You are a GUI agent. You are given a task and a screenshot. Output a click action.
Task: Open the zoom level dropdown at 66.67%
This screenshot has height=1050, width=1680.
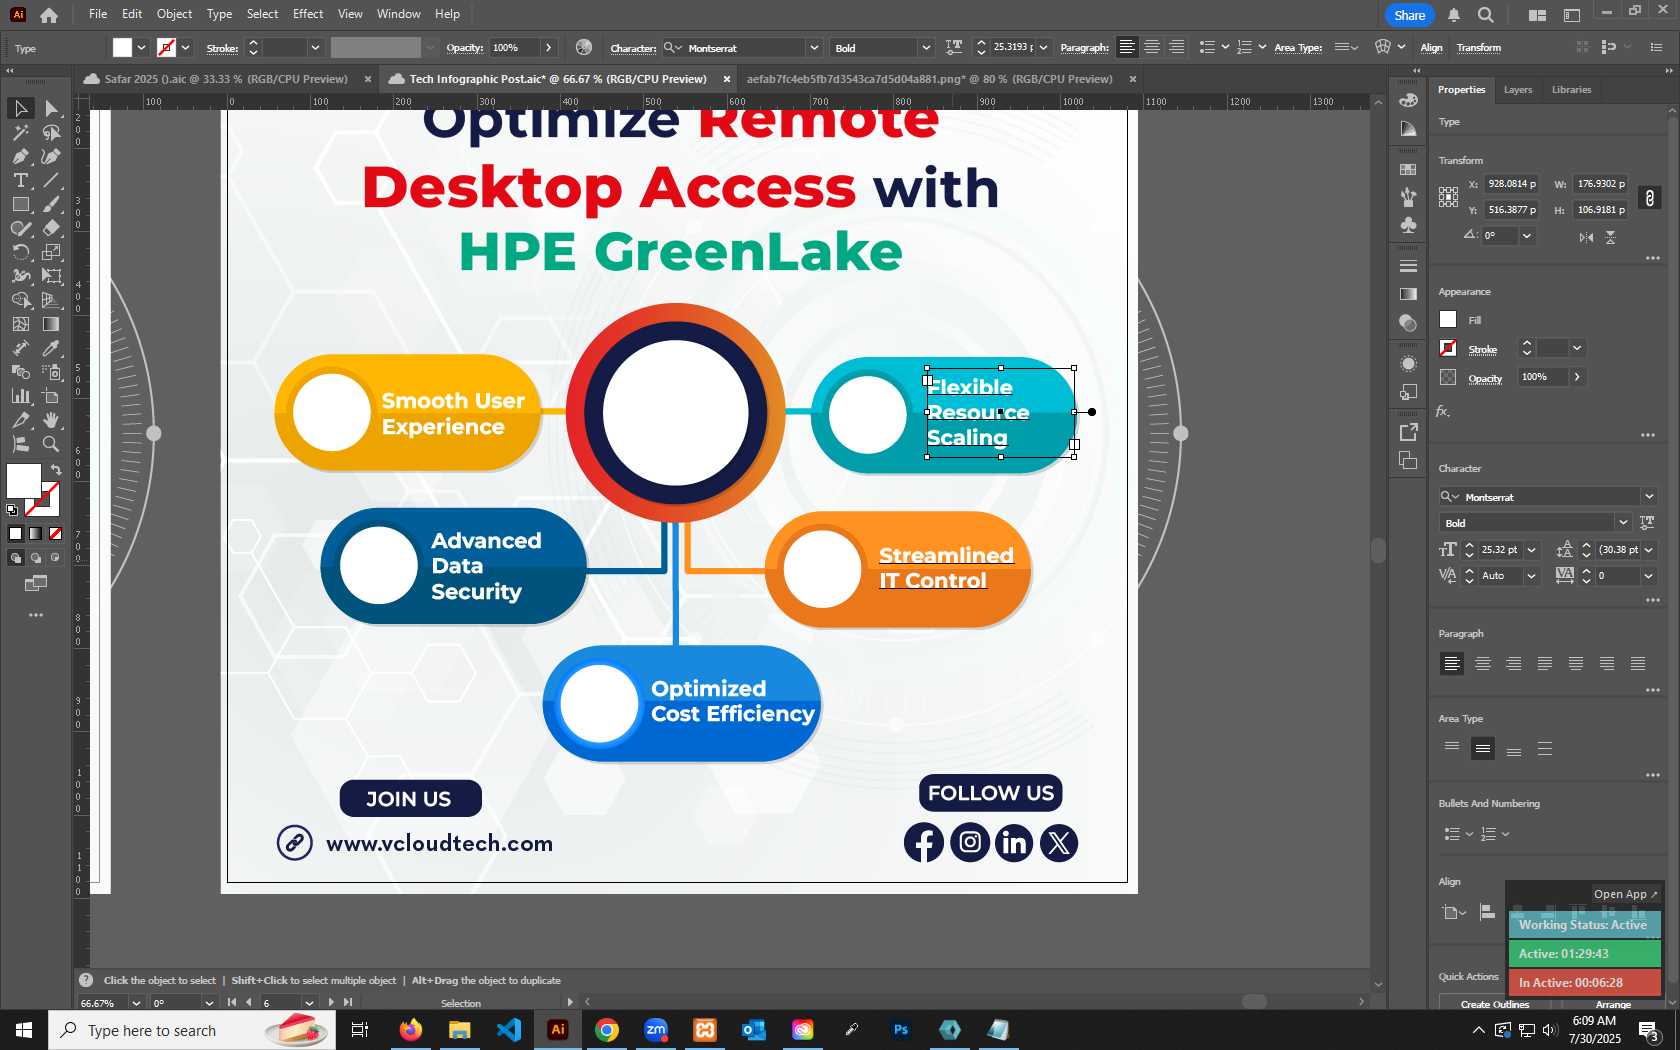coord(136,1003)
